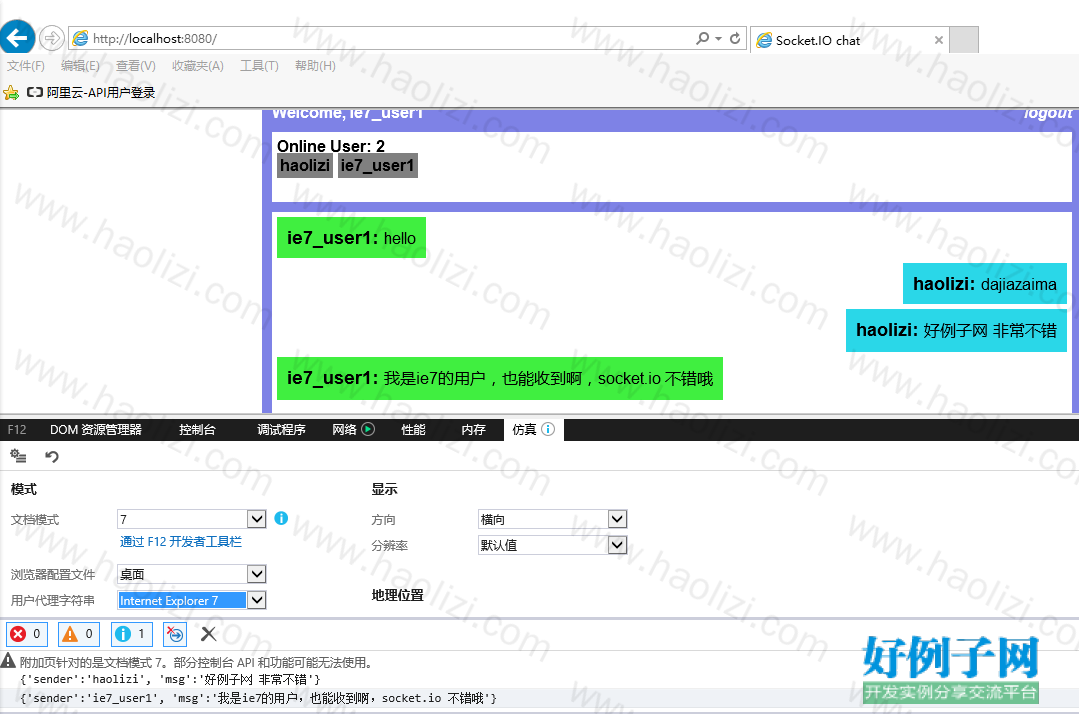Viewport: 1079px width, 714px height.
Task: Click the favorites star icon
Action: point(10,92)
